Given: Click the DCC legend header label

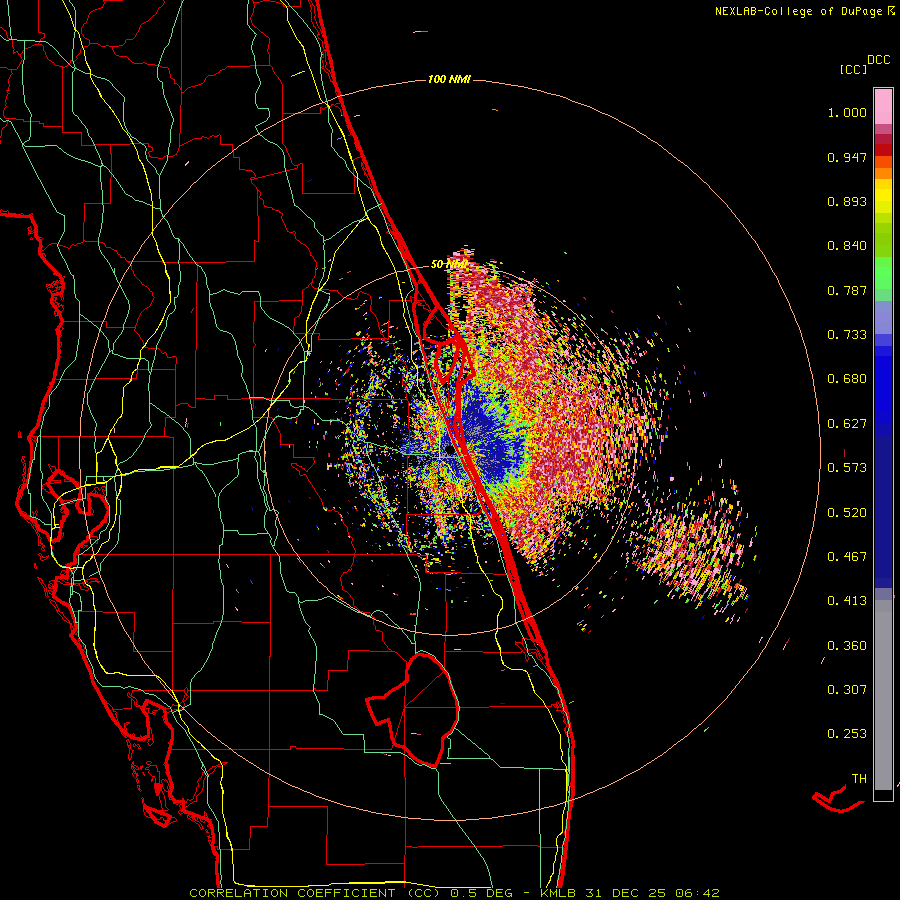Looking at the screenshot, I should pyautogui.click(x=879, y=60).
